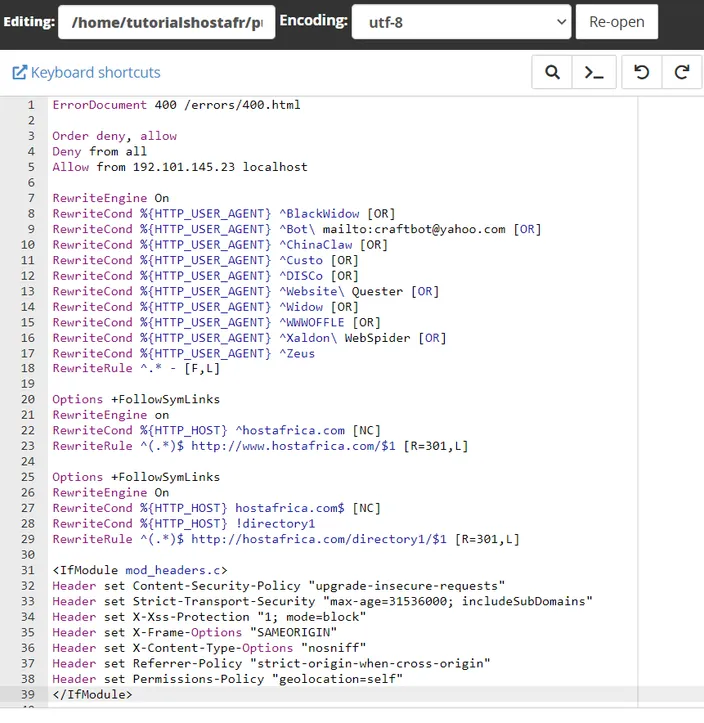
Task: Click ^DISCo on line 12
Action: pos(301,276)
